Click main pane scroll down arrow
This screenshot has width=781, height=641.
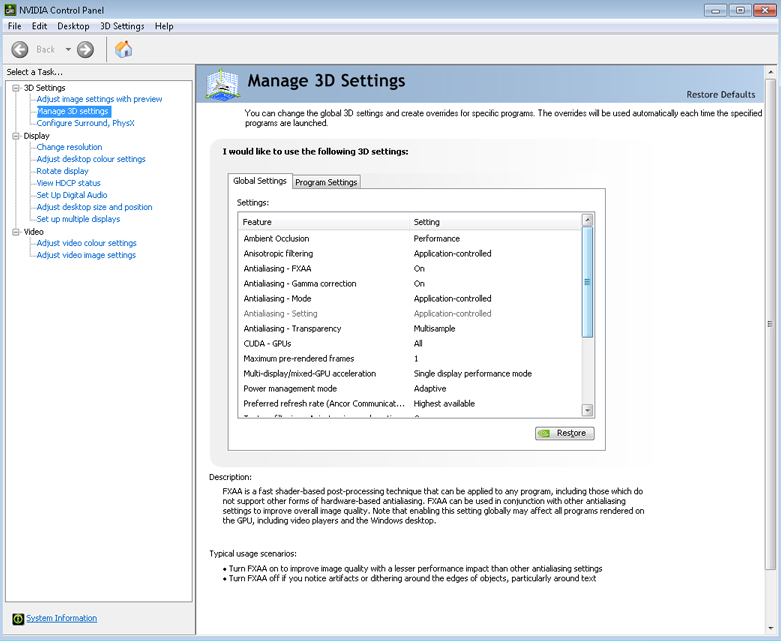pos(771,628)
